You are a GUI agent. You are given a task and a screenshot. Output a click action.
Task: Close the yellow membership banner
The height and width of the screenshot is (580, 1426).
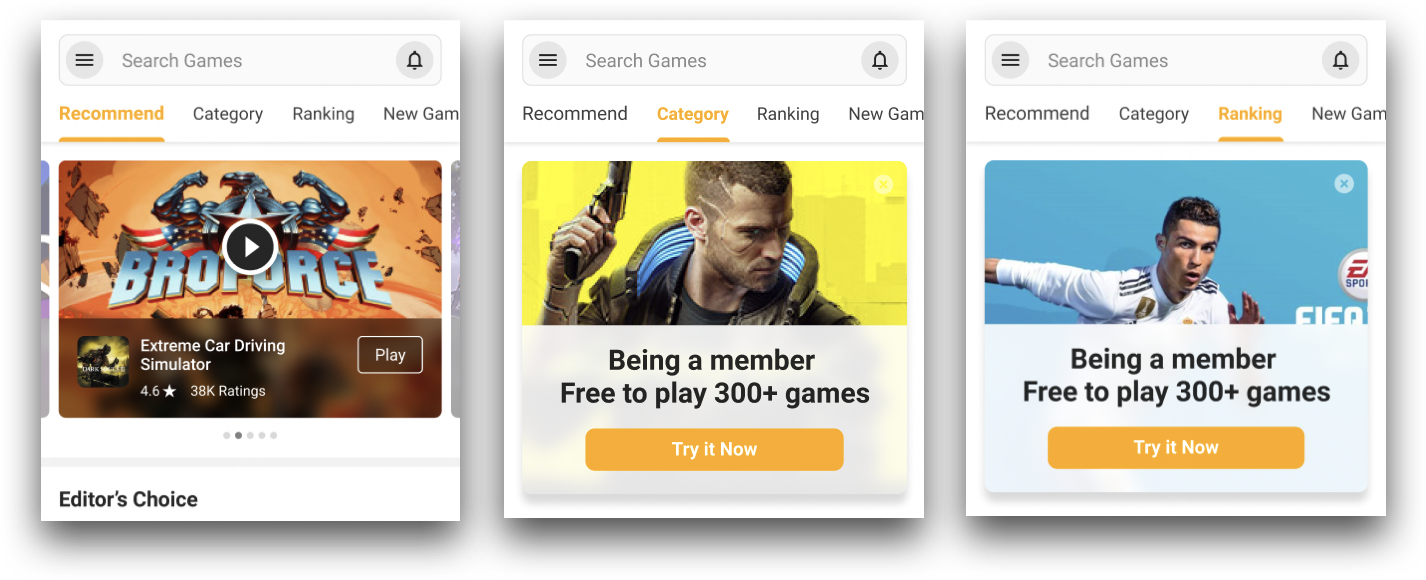click(x=883, y=184)
